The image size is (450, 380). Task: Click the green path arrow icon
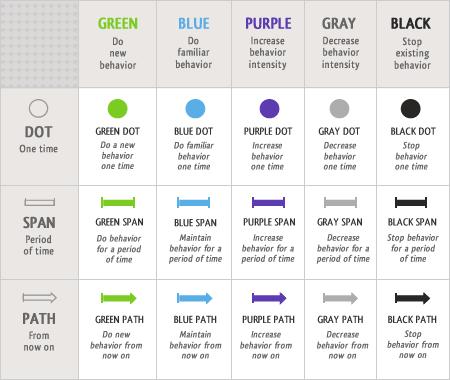pyautogui.click(x=119, y=298)
